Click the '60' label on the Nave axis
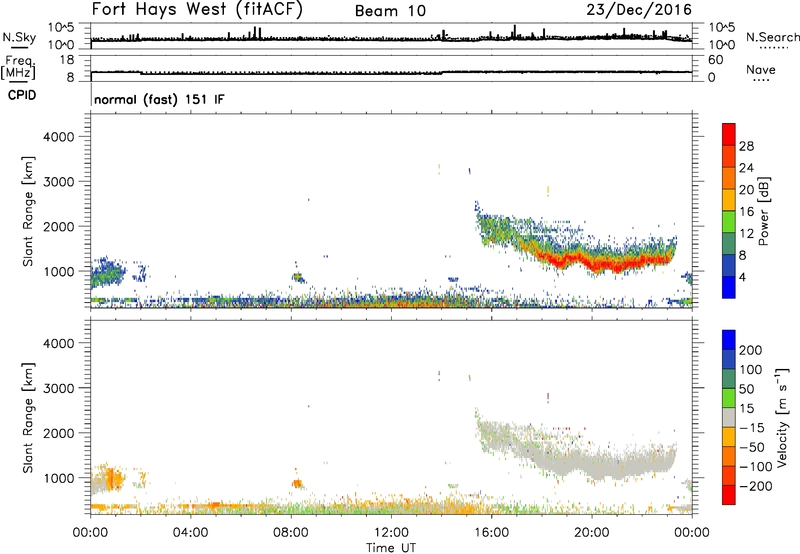 click(715, 60)
